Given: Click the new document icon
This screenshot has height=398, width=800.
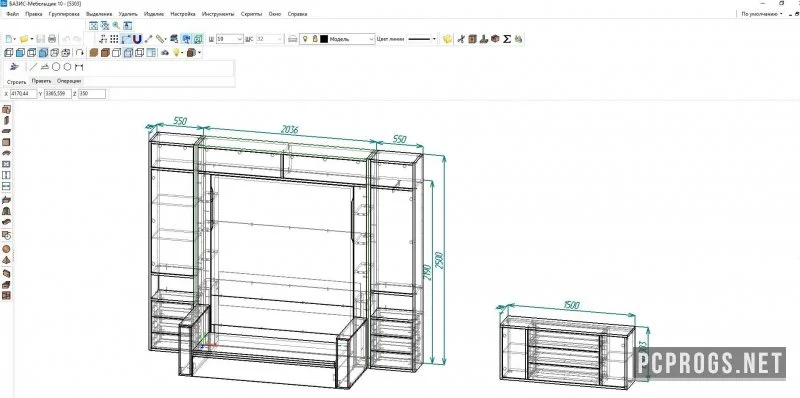Looking at the screenshot, I should (x=9, y=39).
